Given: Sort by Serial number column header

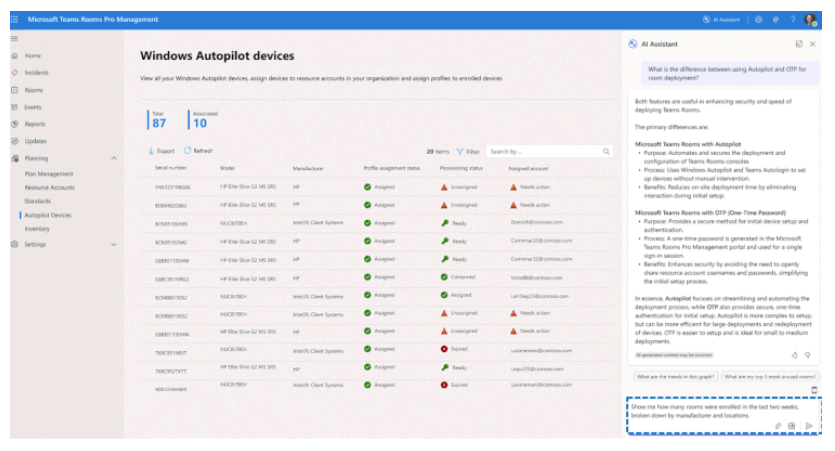Looking at the screenshot, I should (170, 168).
